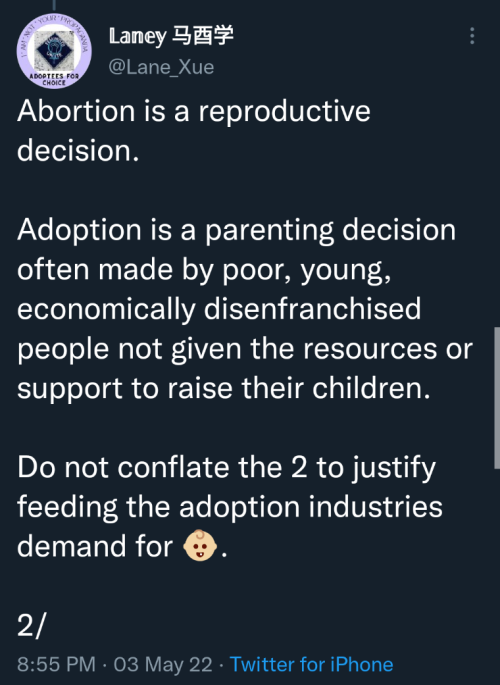500x685 pixels.
Task: Click the "2/" thread counter text
Action: click(x=31, y=625)
